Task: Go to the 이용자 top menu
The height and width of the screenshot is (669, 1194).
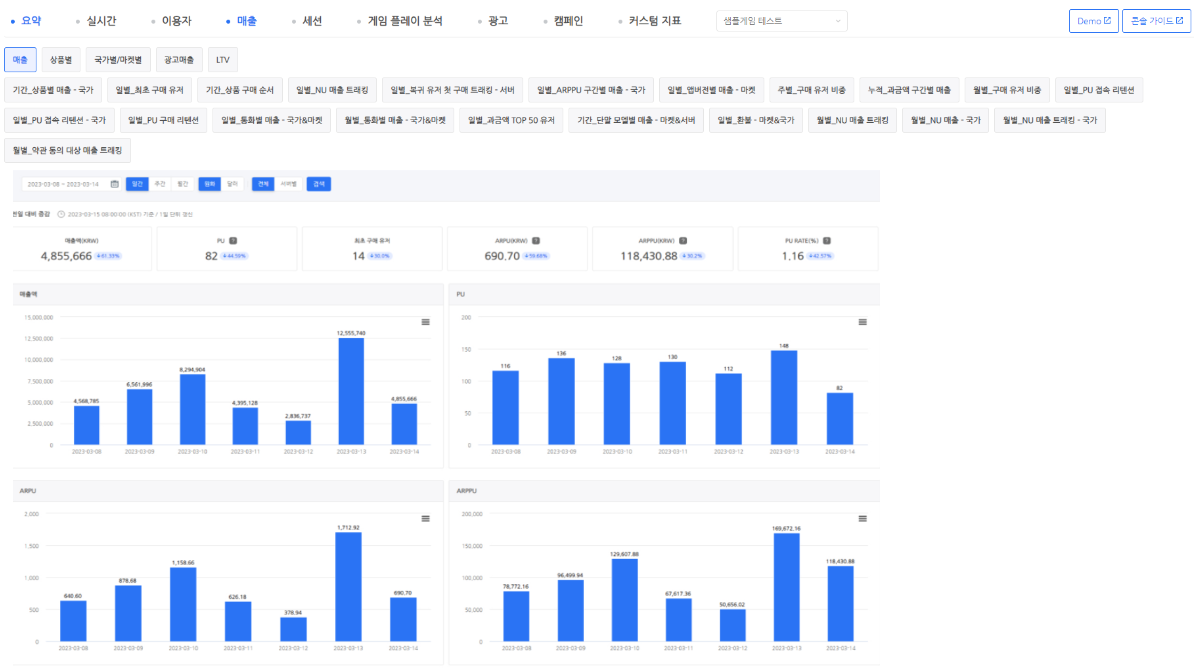Action: pyautogui.click(x=176, y=21)
